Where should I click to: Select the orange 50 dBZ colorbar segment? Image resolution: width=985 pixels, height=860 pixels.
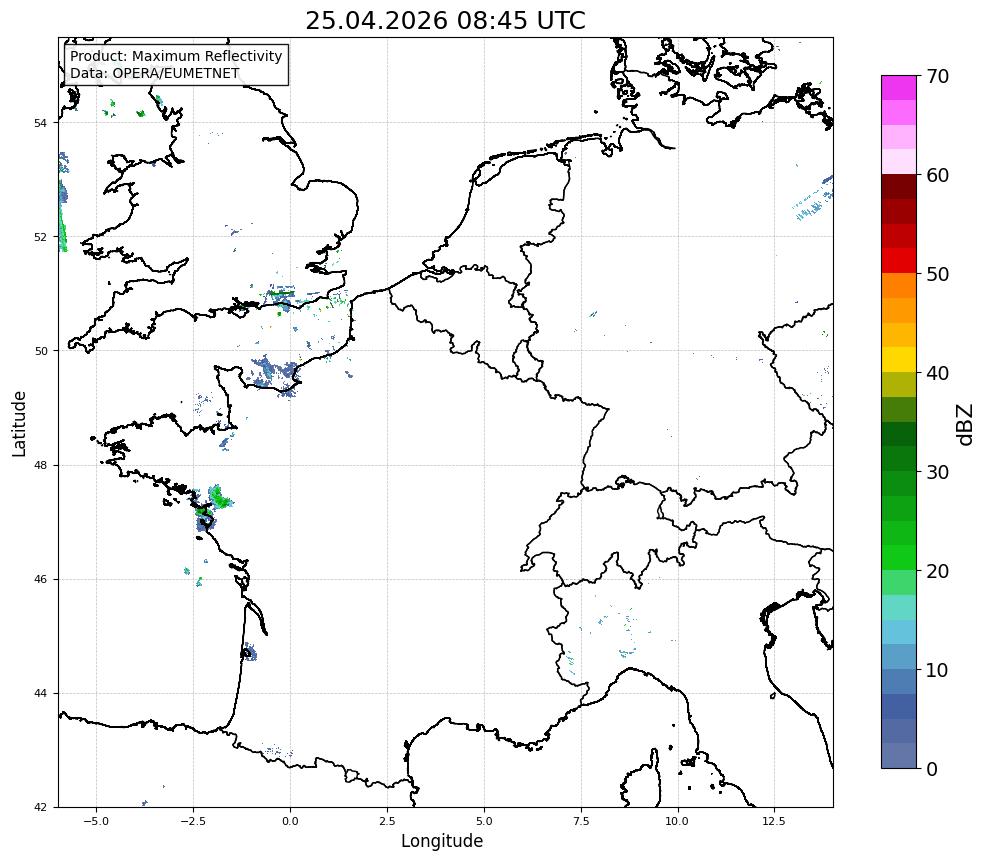pos(899,285)
